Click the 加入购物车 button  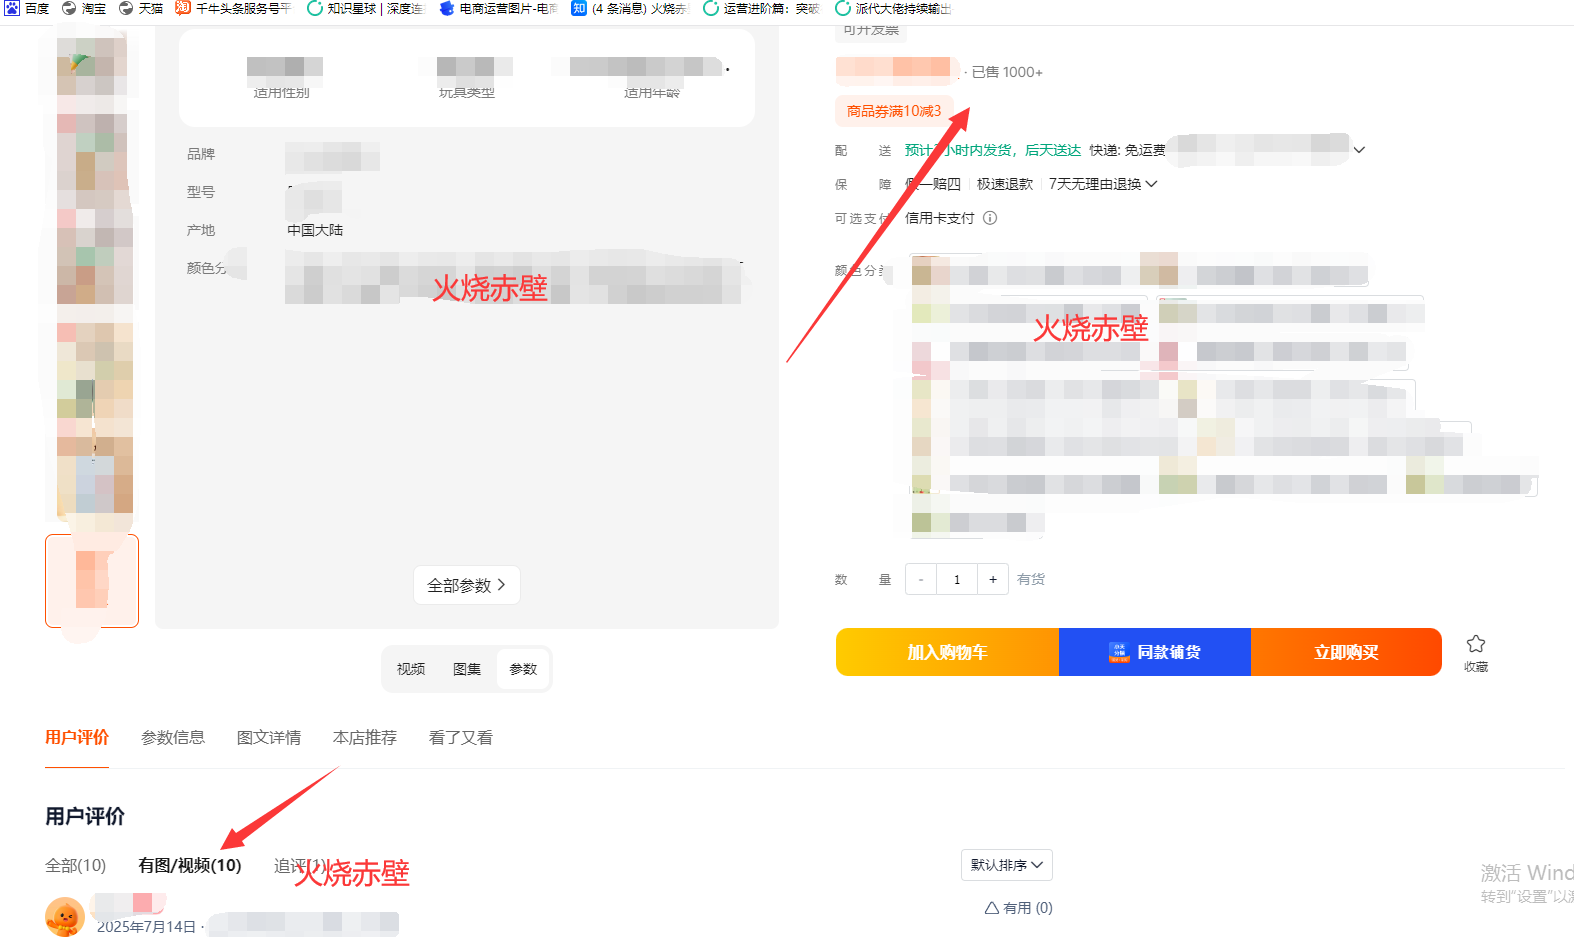tap(947, 652)
